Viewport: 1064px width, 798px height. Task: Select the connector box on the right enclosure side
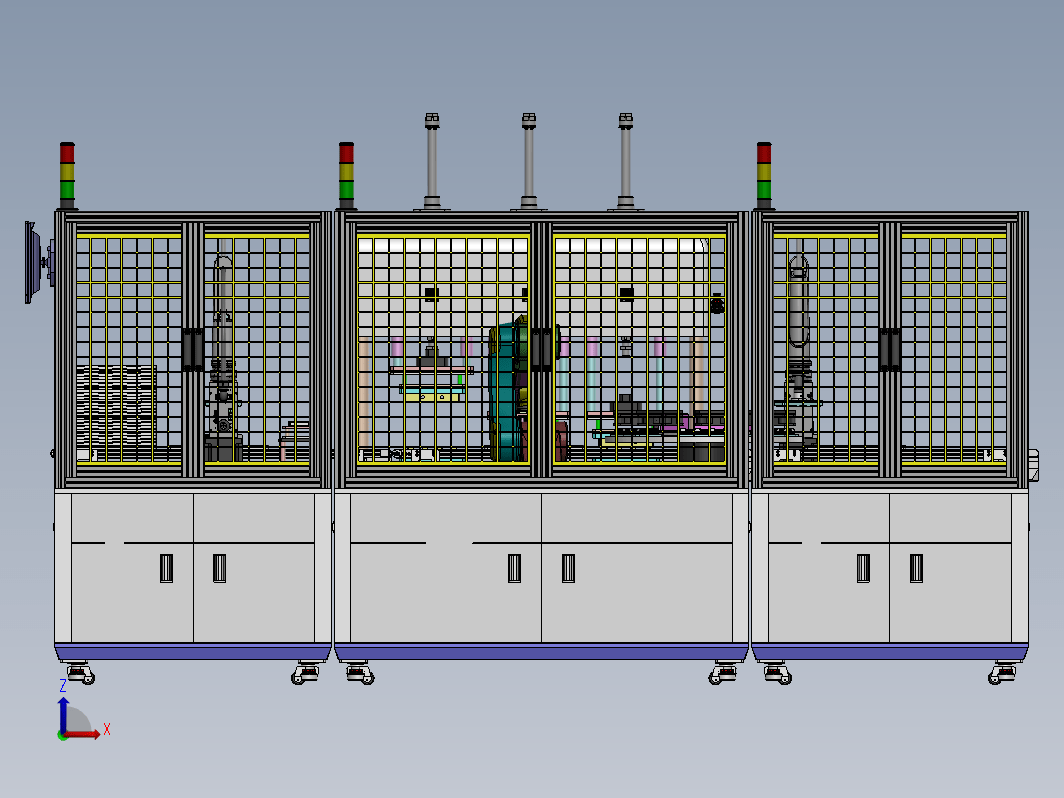[x=1034, y=465]
